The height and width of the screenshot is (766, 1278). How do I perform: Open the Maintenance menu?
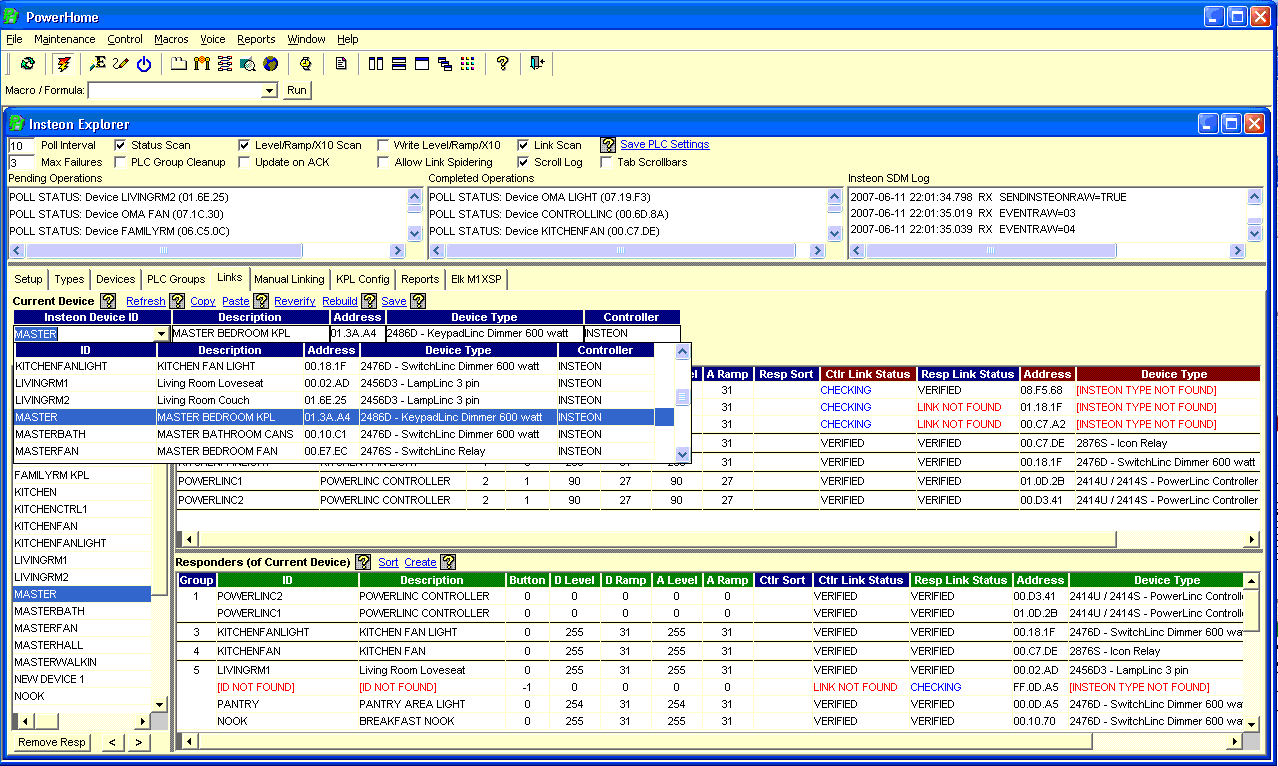[65, 39]
